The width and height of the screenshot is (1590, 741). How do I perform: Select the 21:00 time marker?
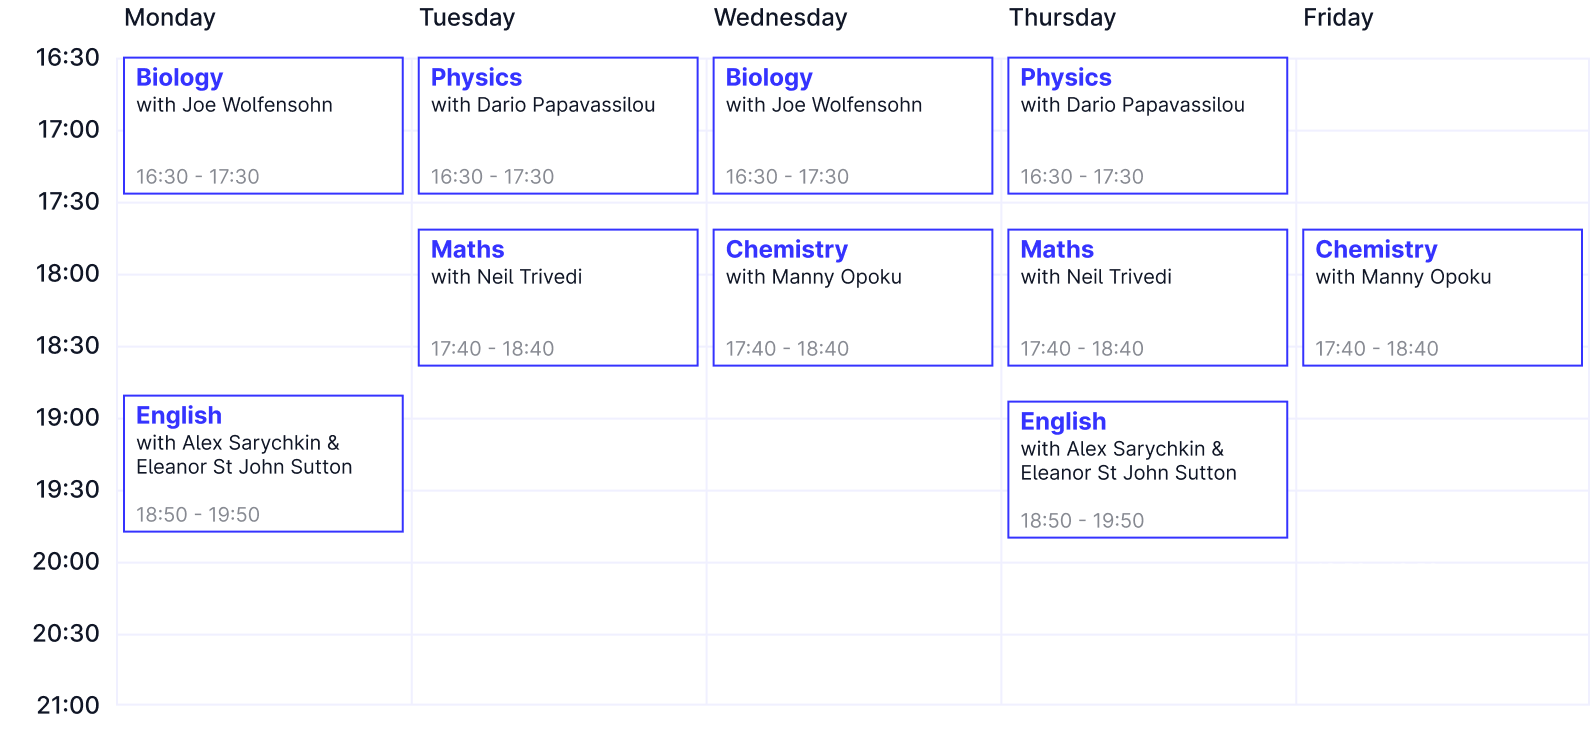tap(69, 706)
